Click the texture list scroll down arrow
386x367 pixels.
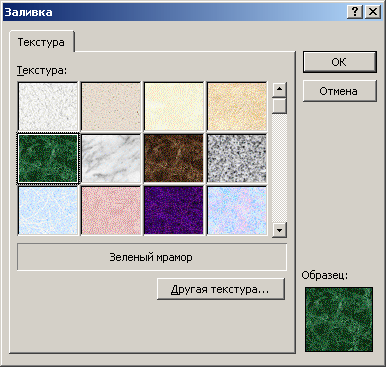pyautogui.click(x=279, y=230)
